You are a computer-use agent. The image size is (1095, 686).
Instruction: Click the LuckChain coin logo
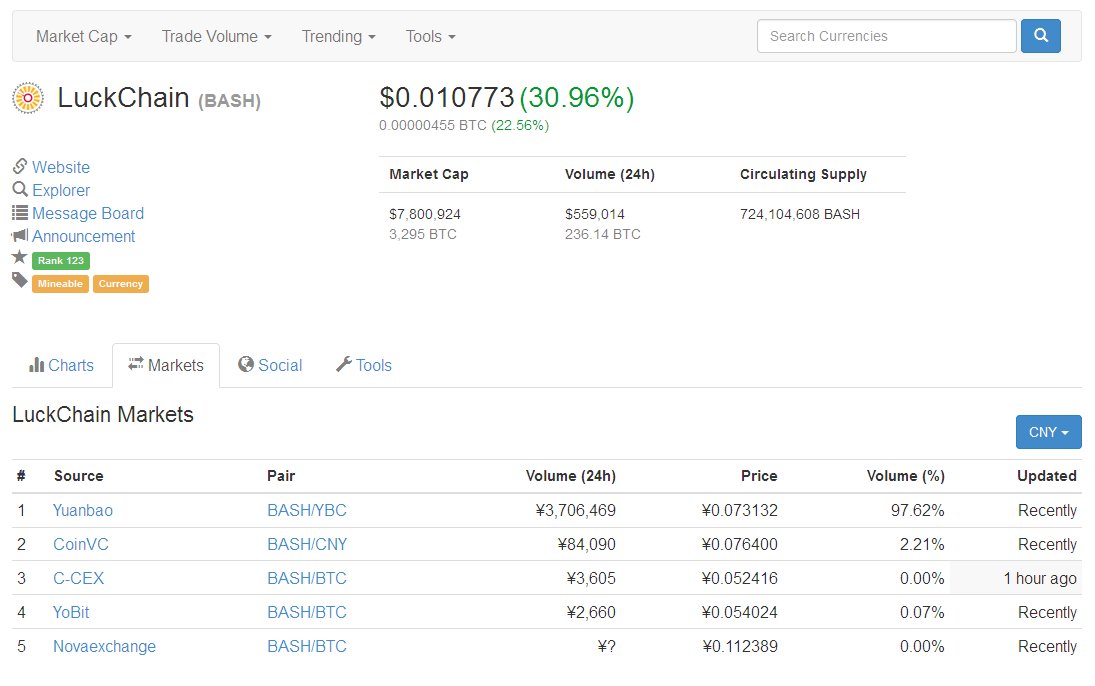(27, 97)
